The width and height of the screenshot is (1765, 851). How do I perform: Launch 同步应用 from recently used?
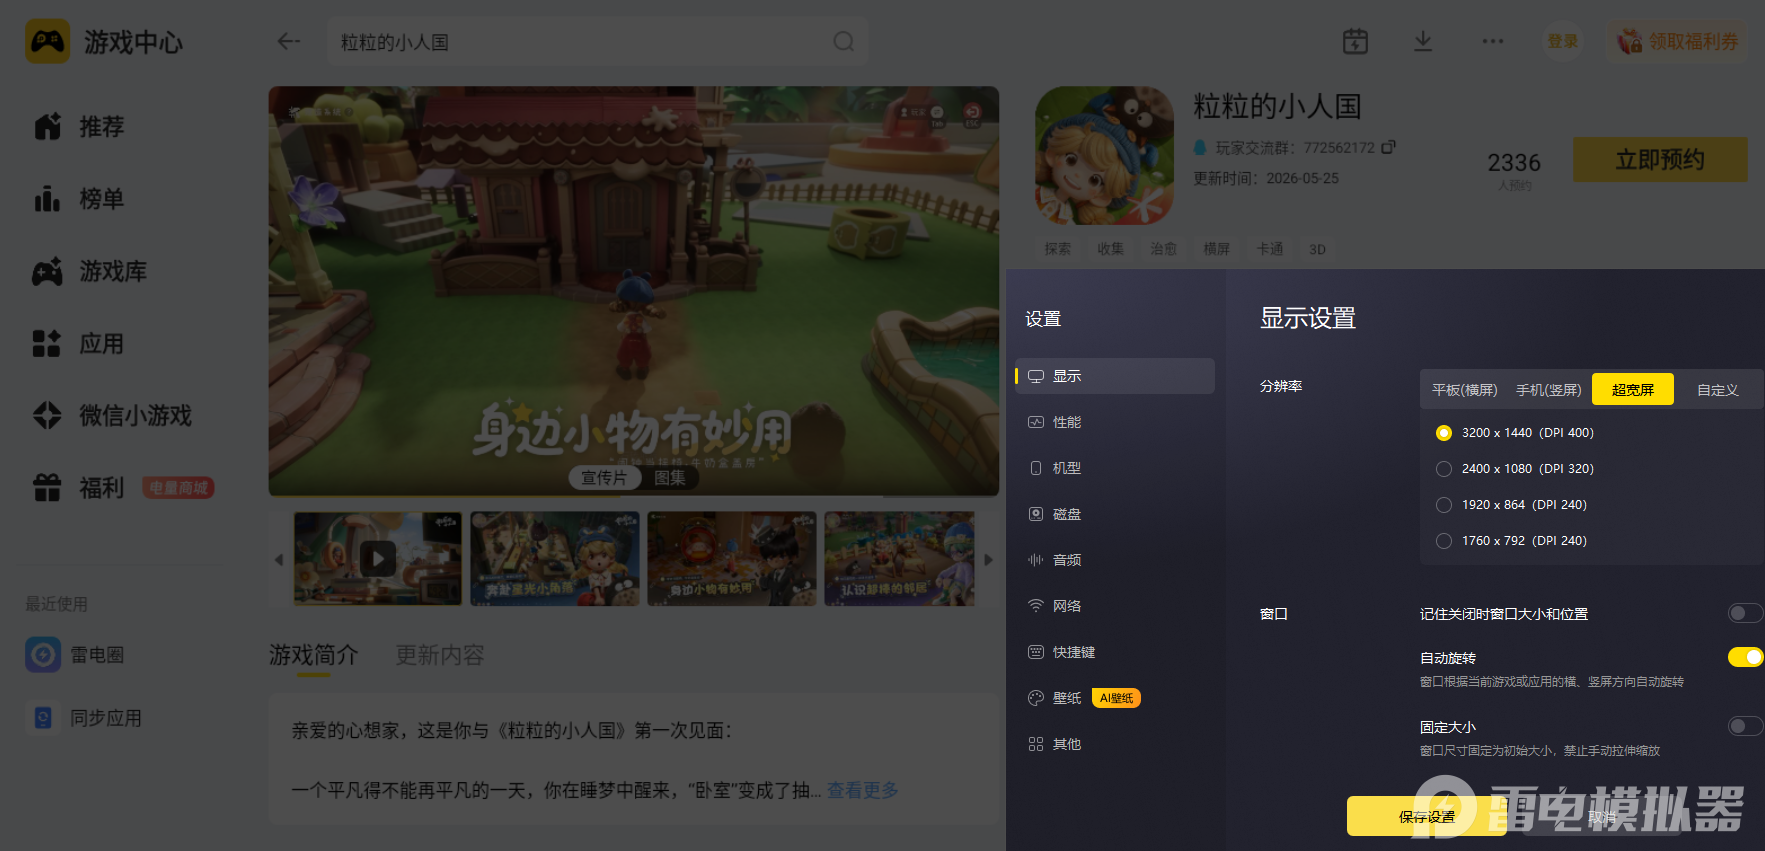[x=84, y=718]
